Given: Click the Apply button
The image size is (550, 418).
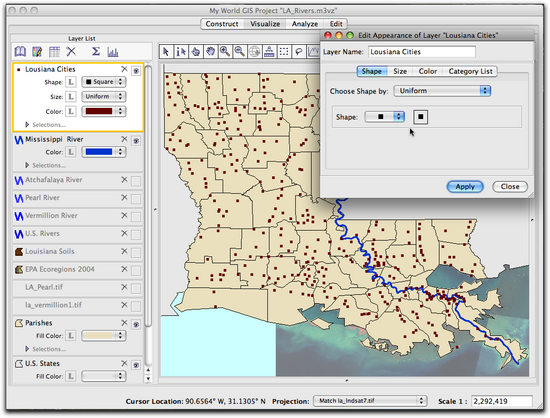Looking at the screenshot, I should (465, 187).
